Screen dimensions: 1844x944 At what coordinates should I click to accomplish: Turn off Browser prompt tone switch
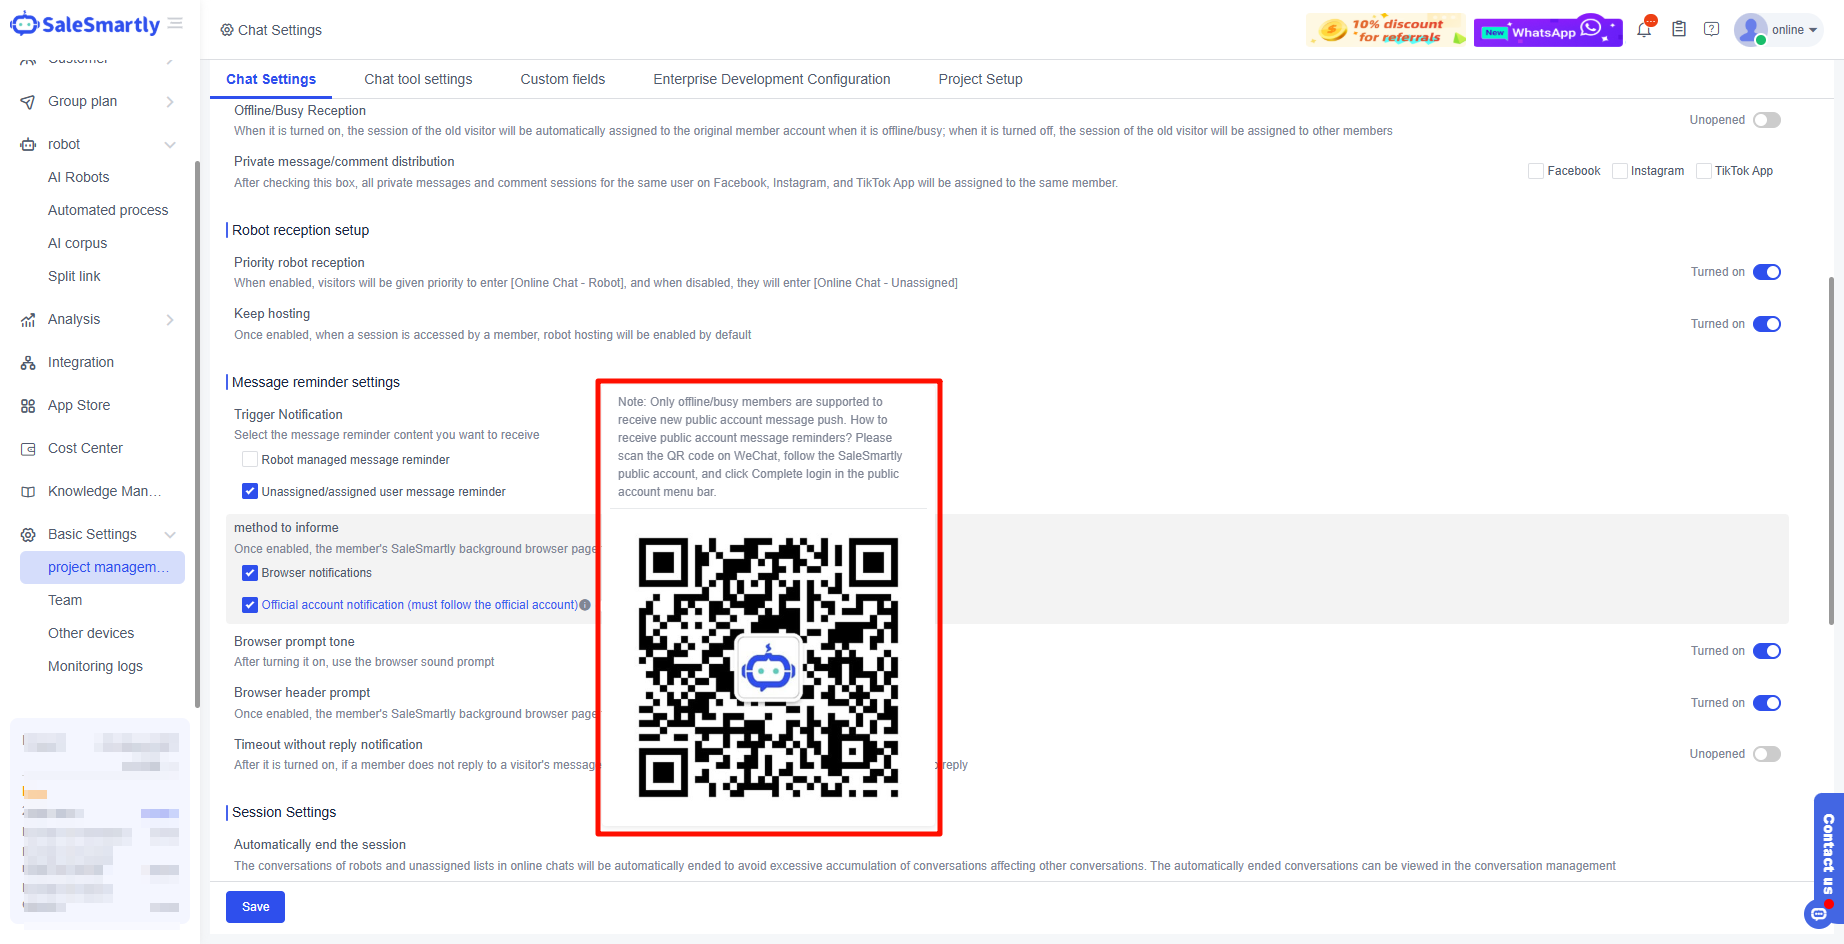1767,651
